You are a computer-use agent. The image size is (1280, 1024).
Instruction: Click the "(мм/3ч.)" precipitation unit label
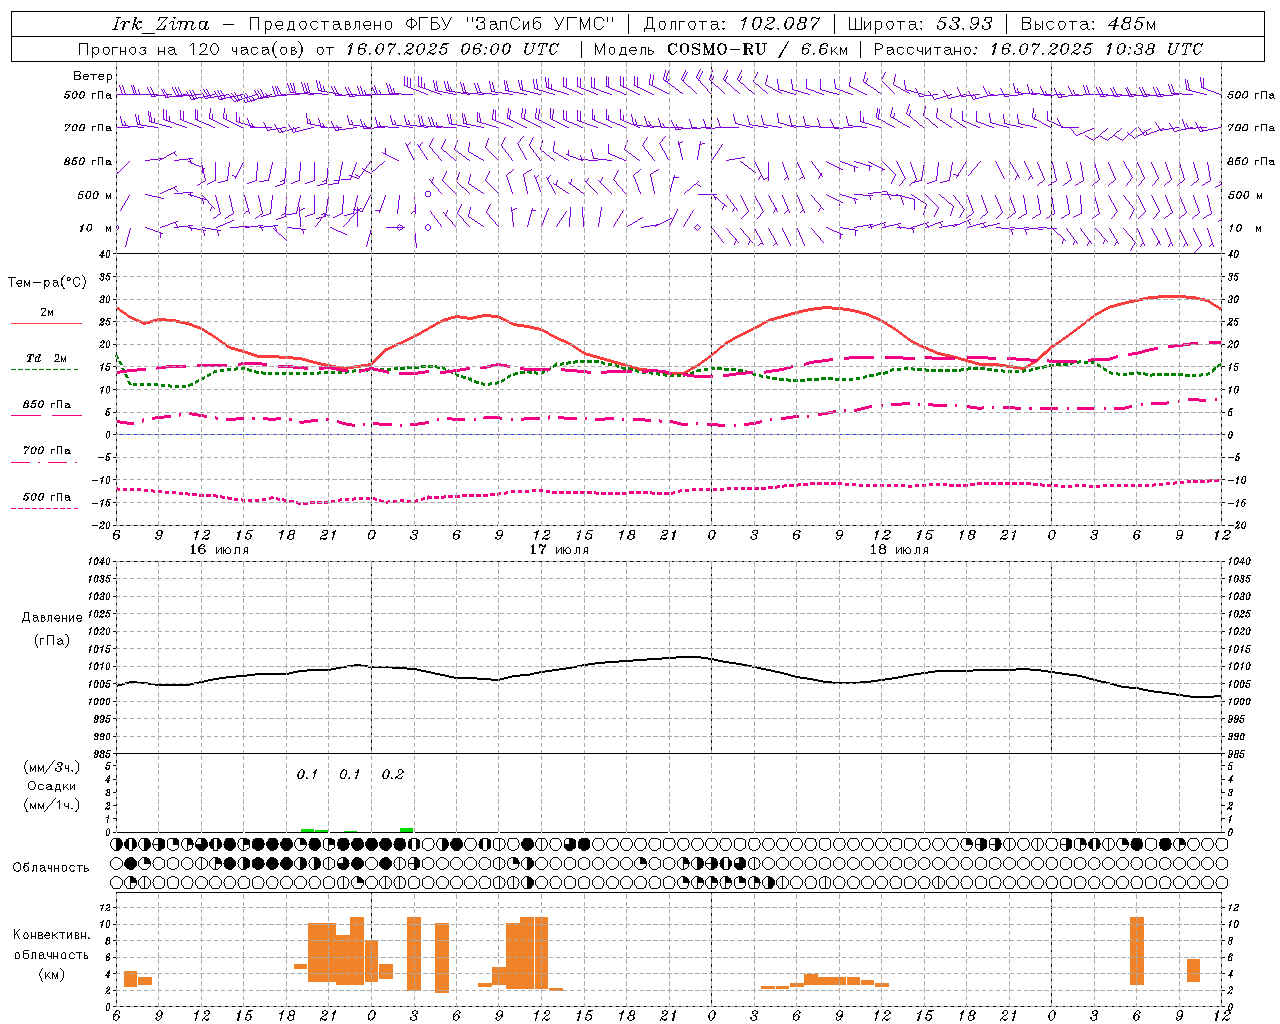tap(52, 768)
